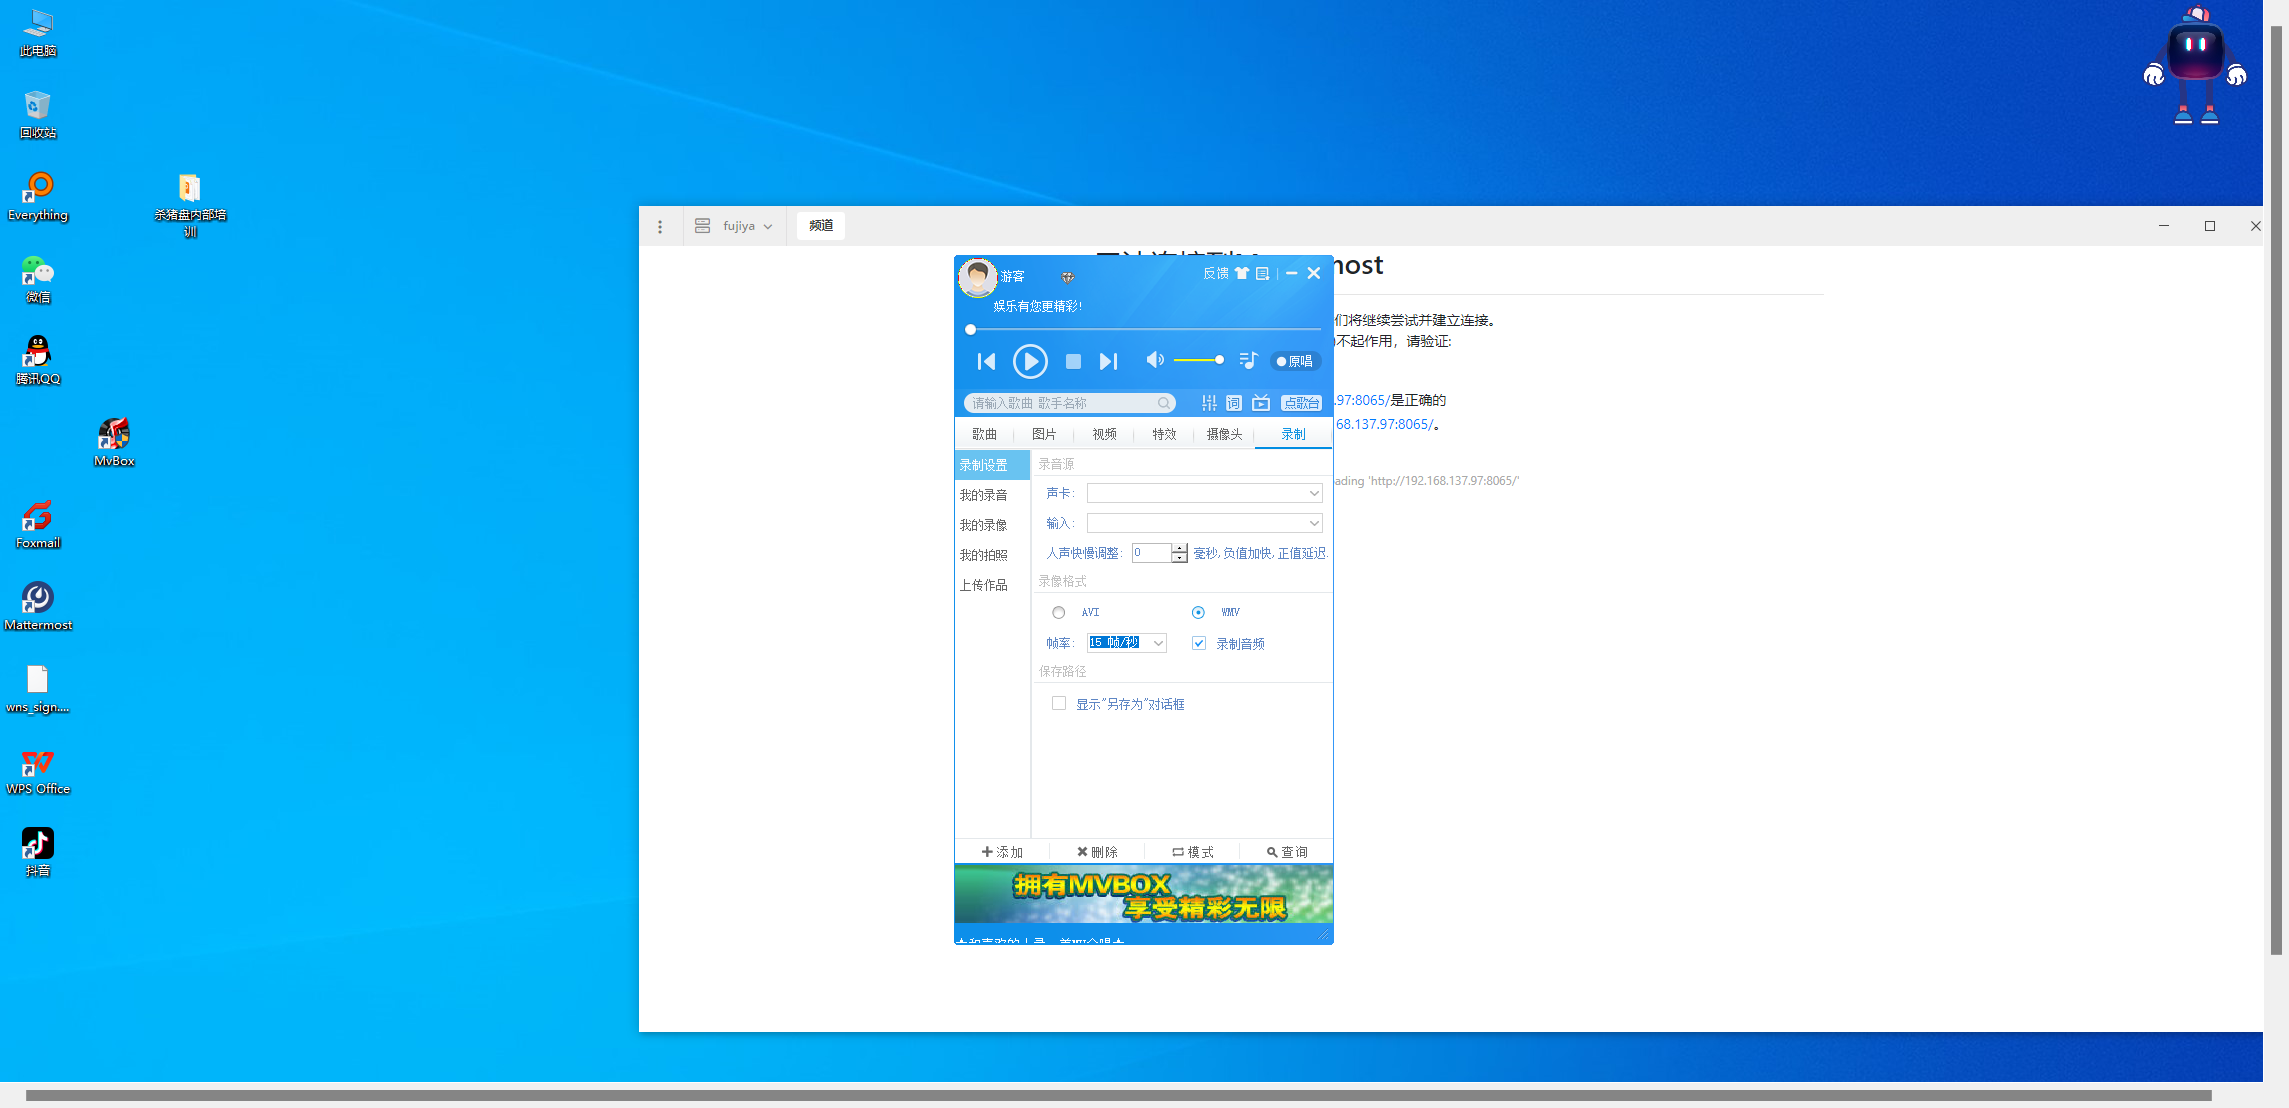Click the 点歌台 button
The height and width of the screenshot is (1108, 2289).
1301,403
